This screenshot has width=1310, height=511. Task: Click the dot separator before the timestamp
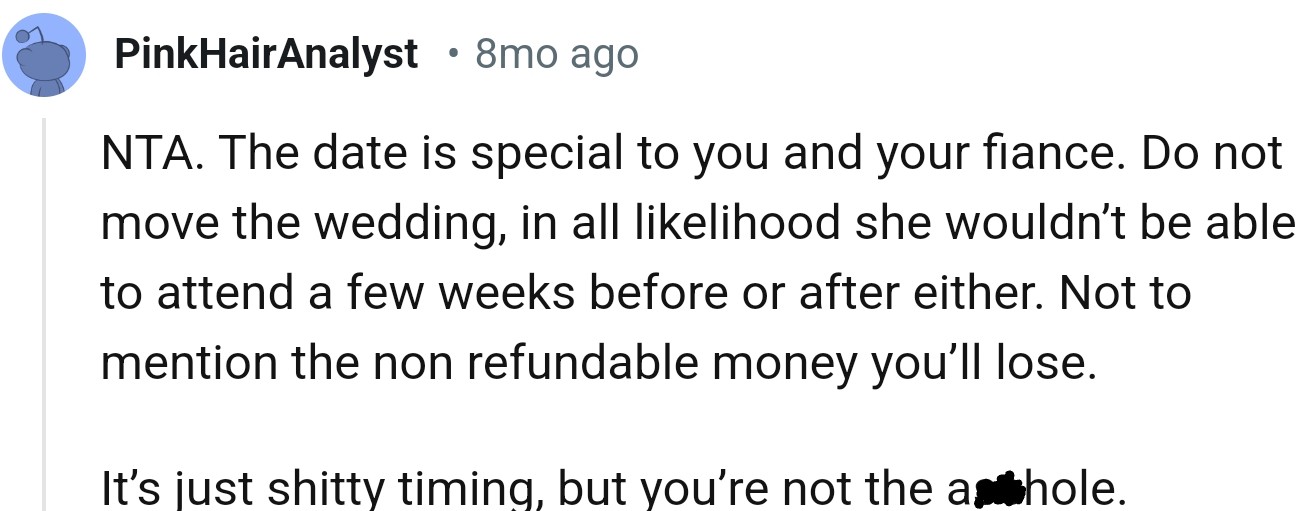click(454, 52)
